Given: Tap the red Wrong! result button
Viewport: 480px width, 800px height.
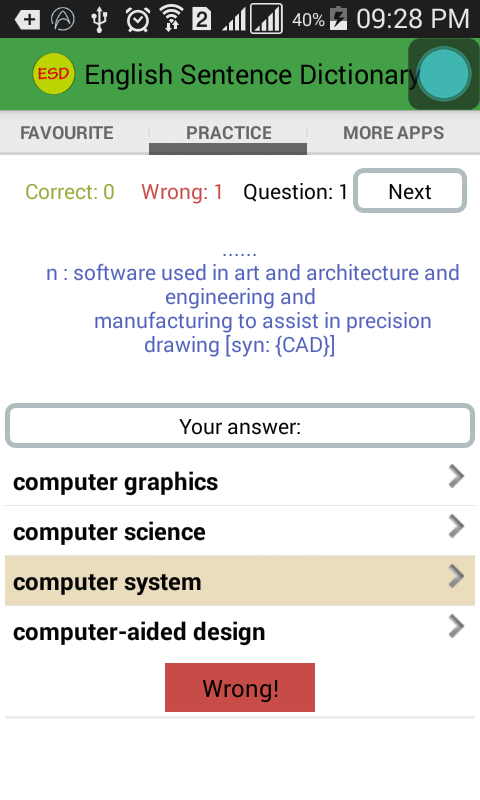Looking at the screenshot, I should tap(240, 687).
